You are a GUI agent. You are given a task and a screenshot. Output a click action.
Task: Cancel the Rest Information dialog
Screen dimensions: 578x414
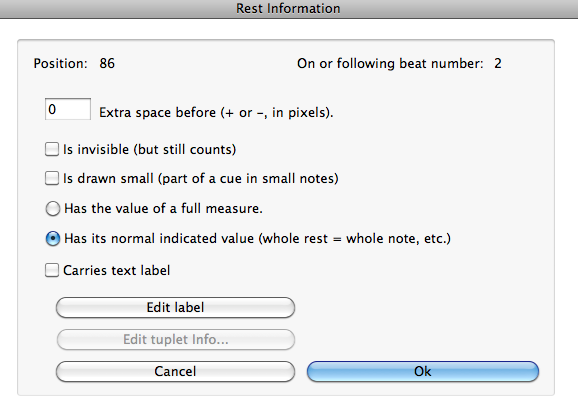pos(175,371)
